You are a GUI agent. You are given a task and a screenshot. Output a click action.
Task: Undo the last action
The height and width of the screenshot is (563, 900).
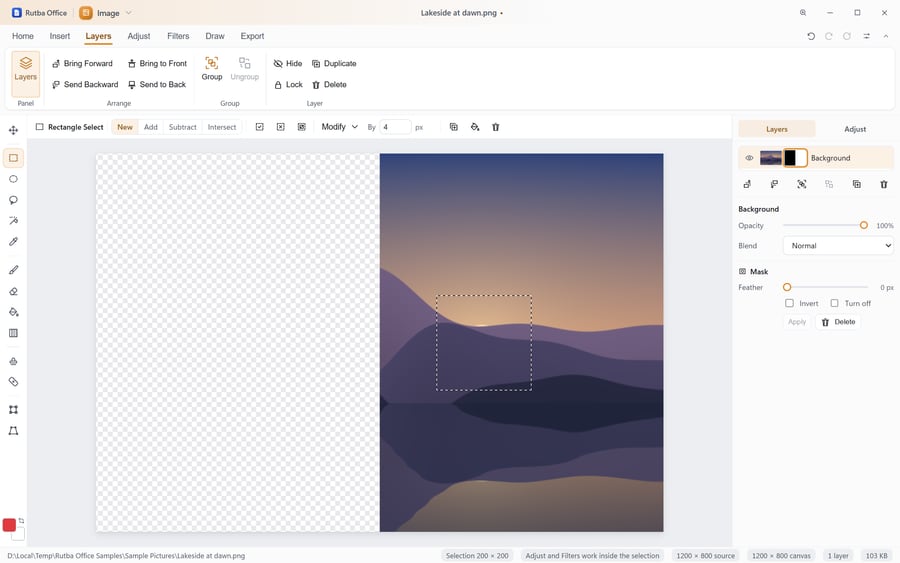point(810,36)
